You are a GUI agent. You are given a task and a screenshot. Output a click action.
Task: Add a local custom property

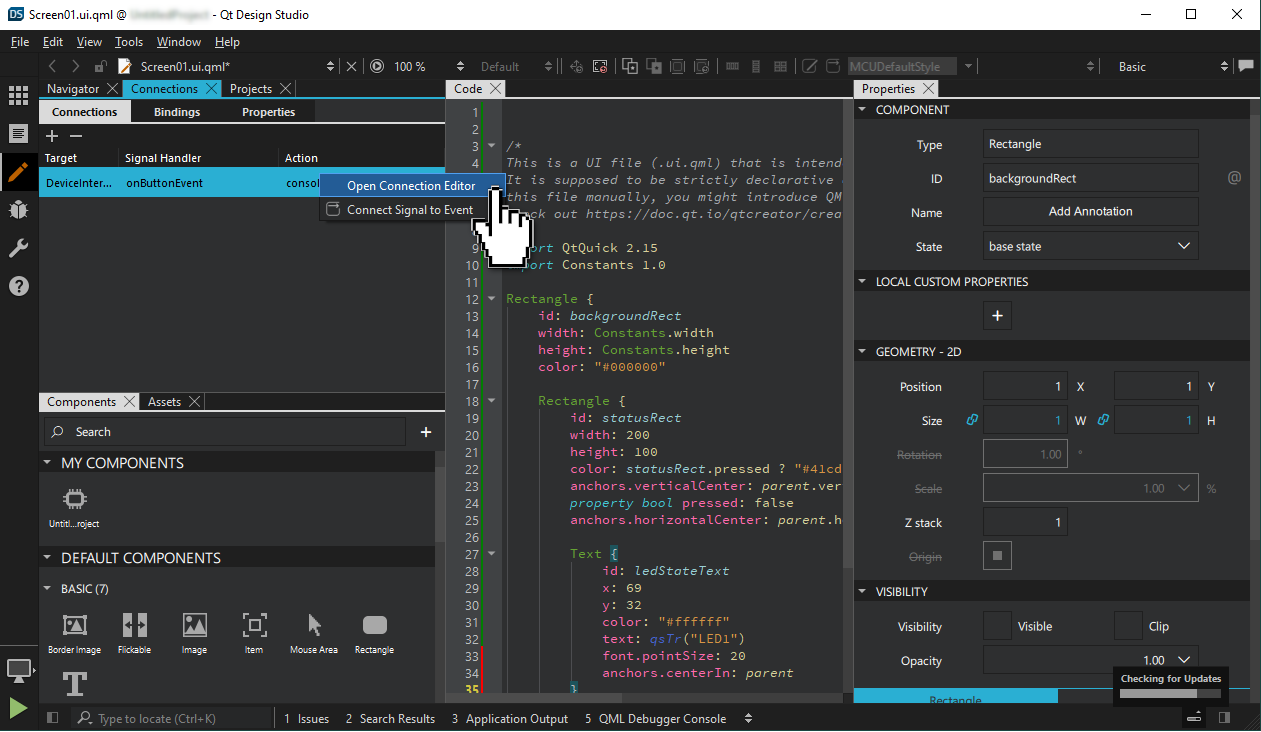tap(997, 316)
